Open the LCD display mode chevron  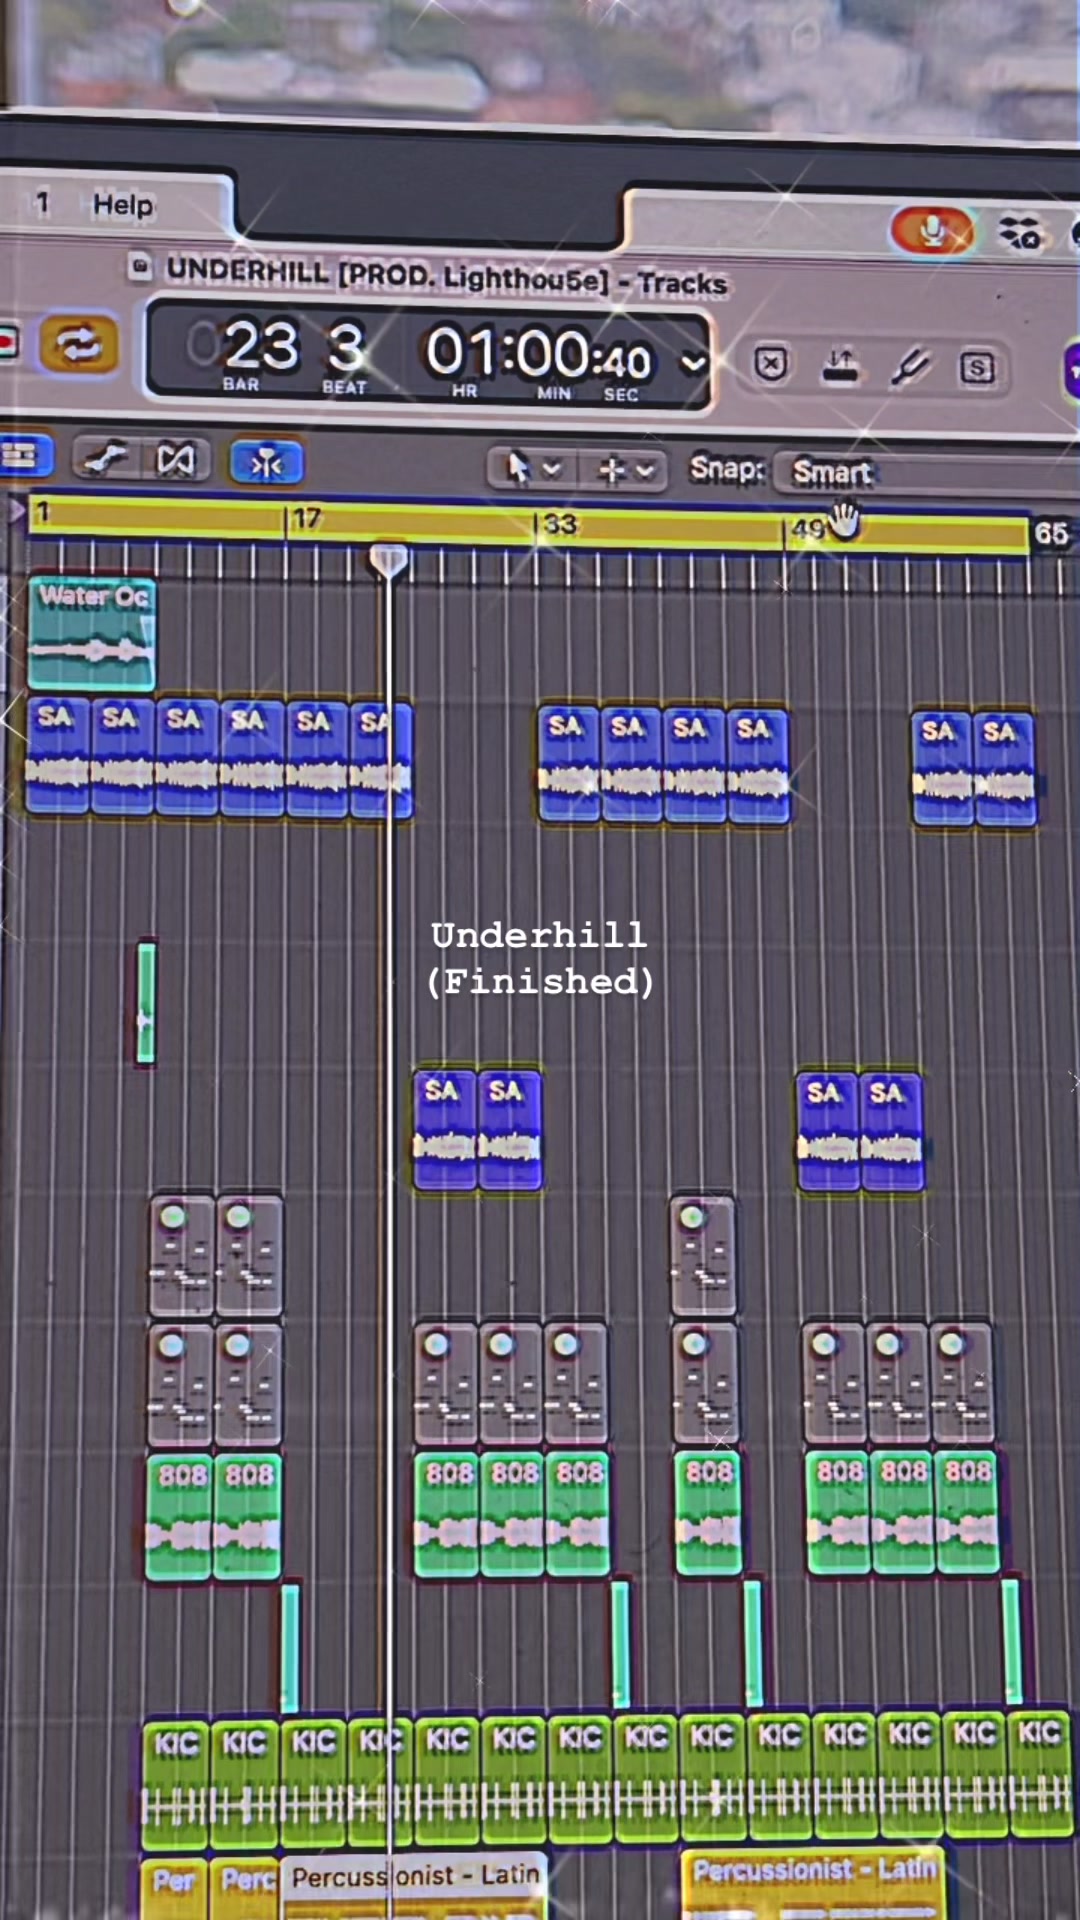tap(693, 362)
